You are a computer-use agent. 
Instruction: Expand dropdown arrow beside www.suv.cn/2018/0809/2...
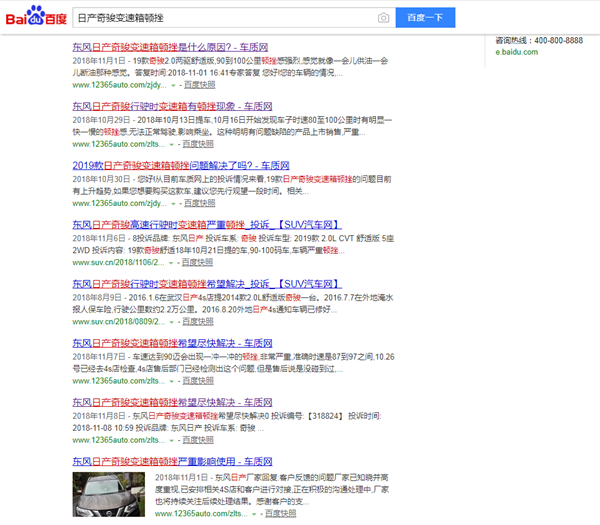(171, 322)
